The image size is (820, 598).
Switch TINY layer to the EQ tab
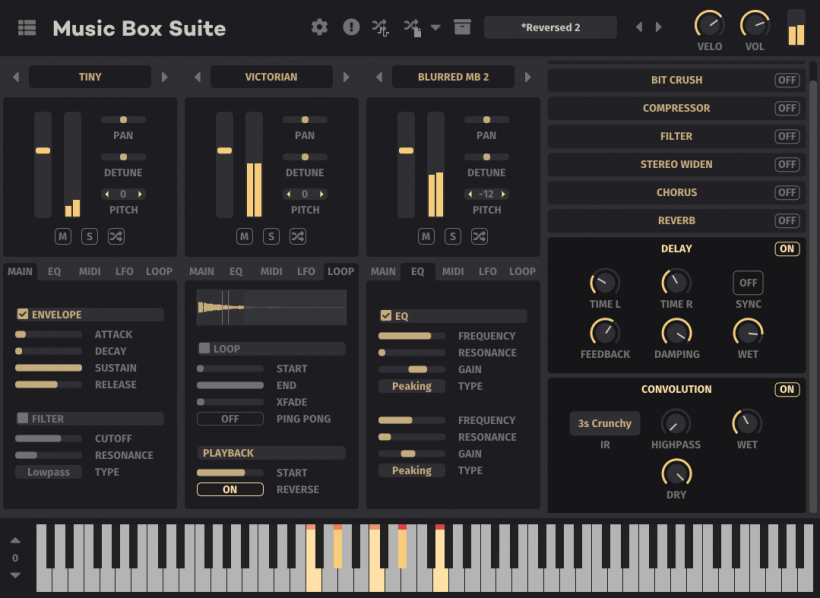click(x=54, y=272)
